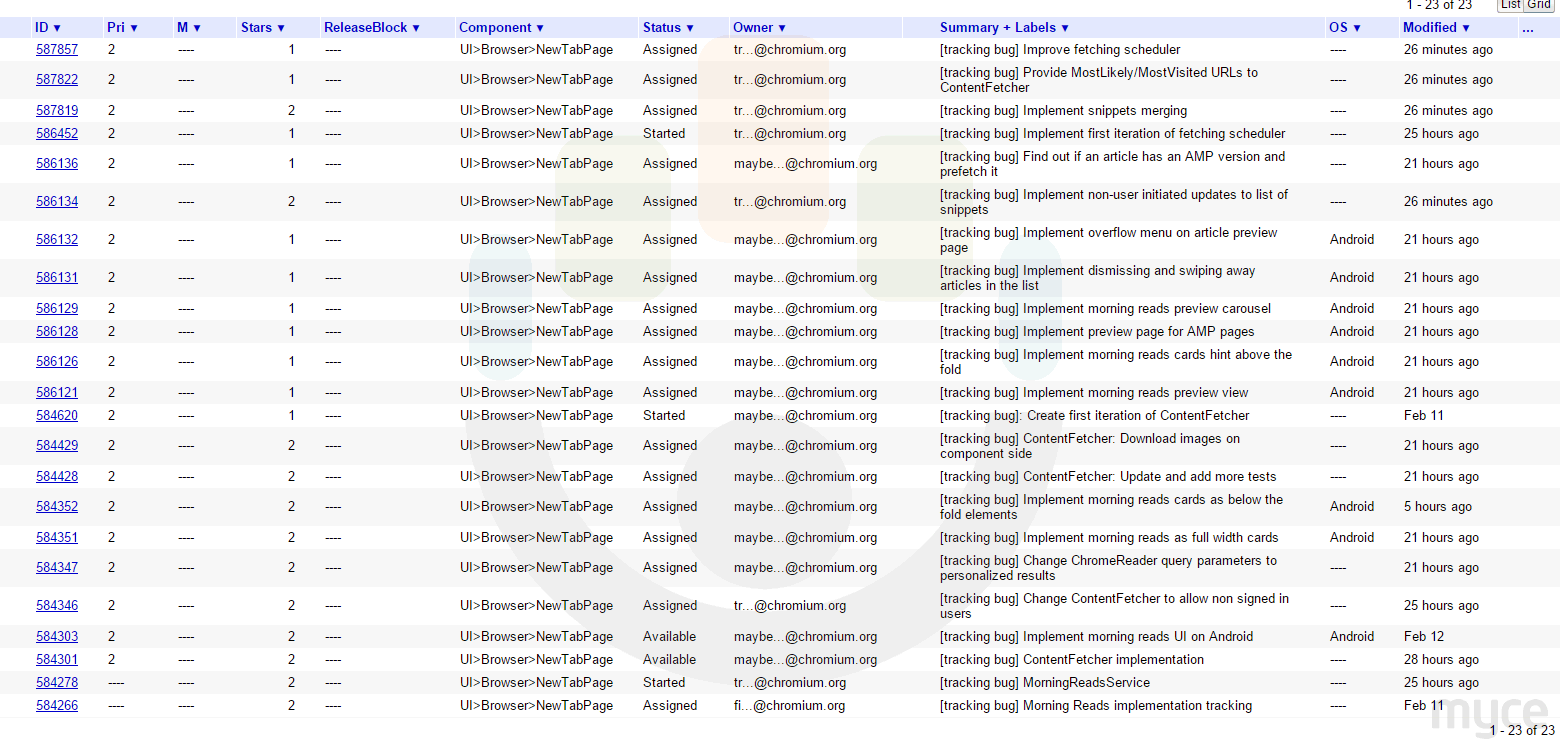
Task: Click summary 'Create first iteration of ContentFetcher'
Action: tap(1138, 416)
